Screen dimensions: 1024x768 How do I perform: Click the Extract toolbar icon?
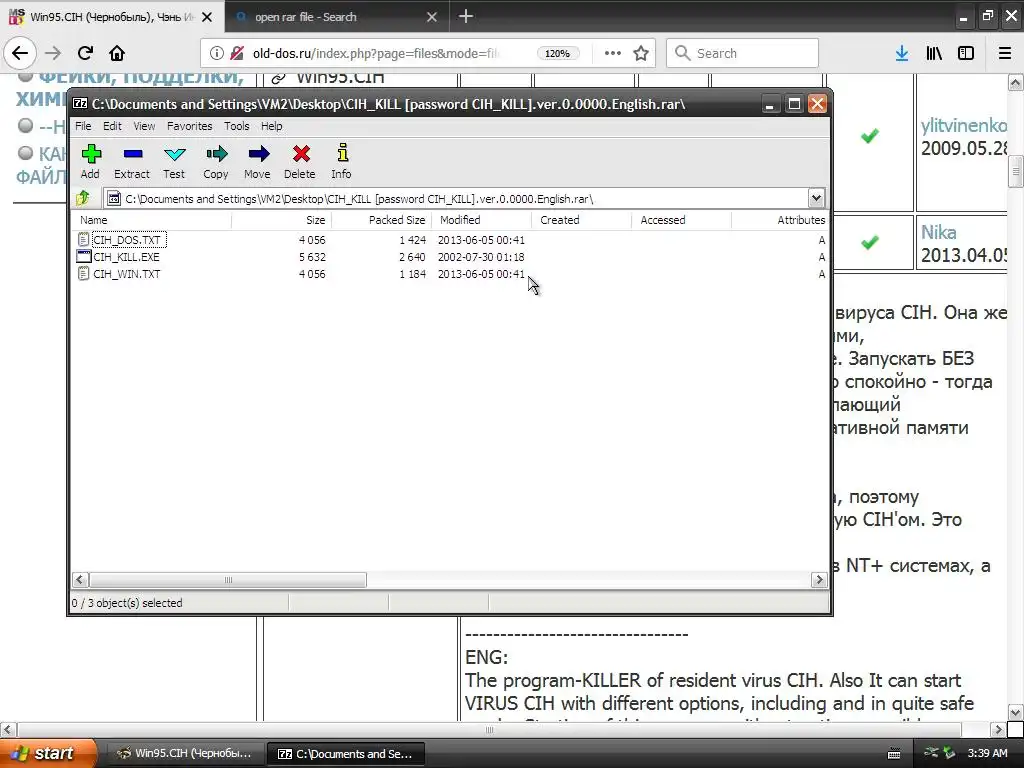pos(132,161)
